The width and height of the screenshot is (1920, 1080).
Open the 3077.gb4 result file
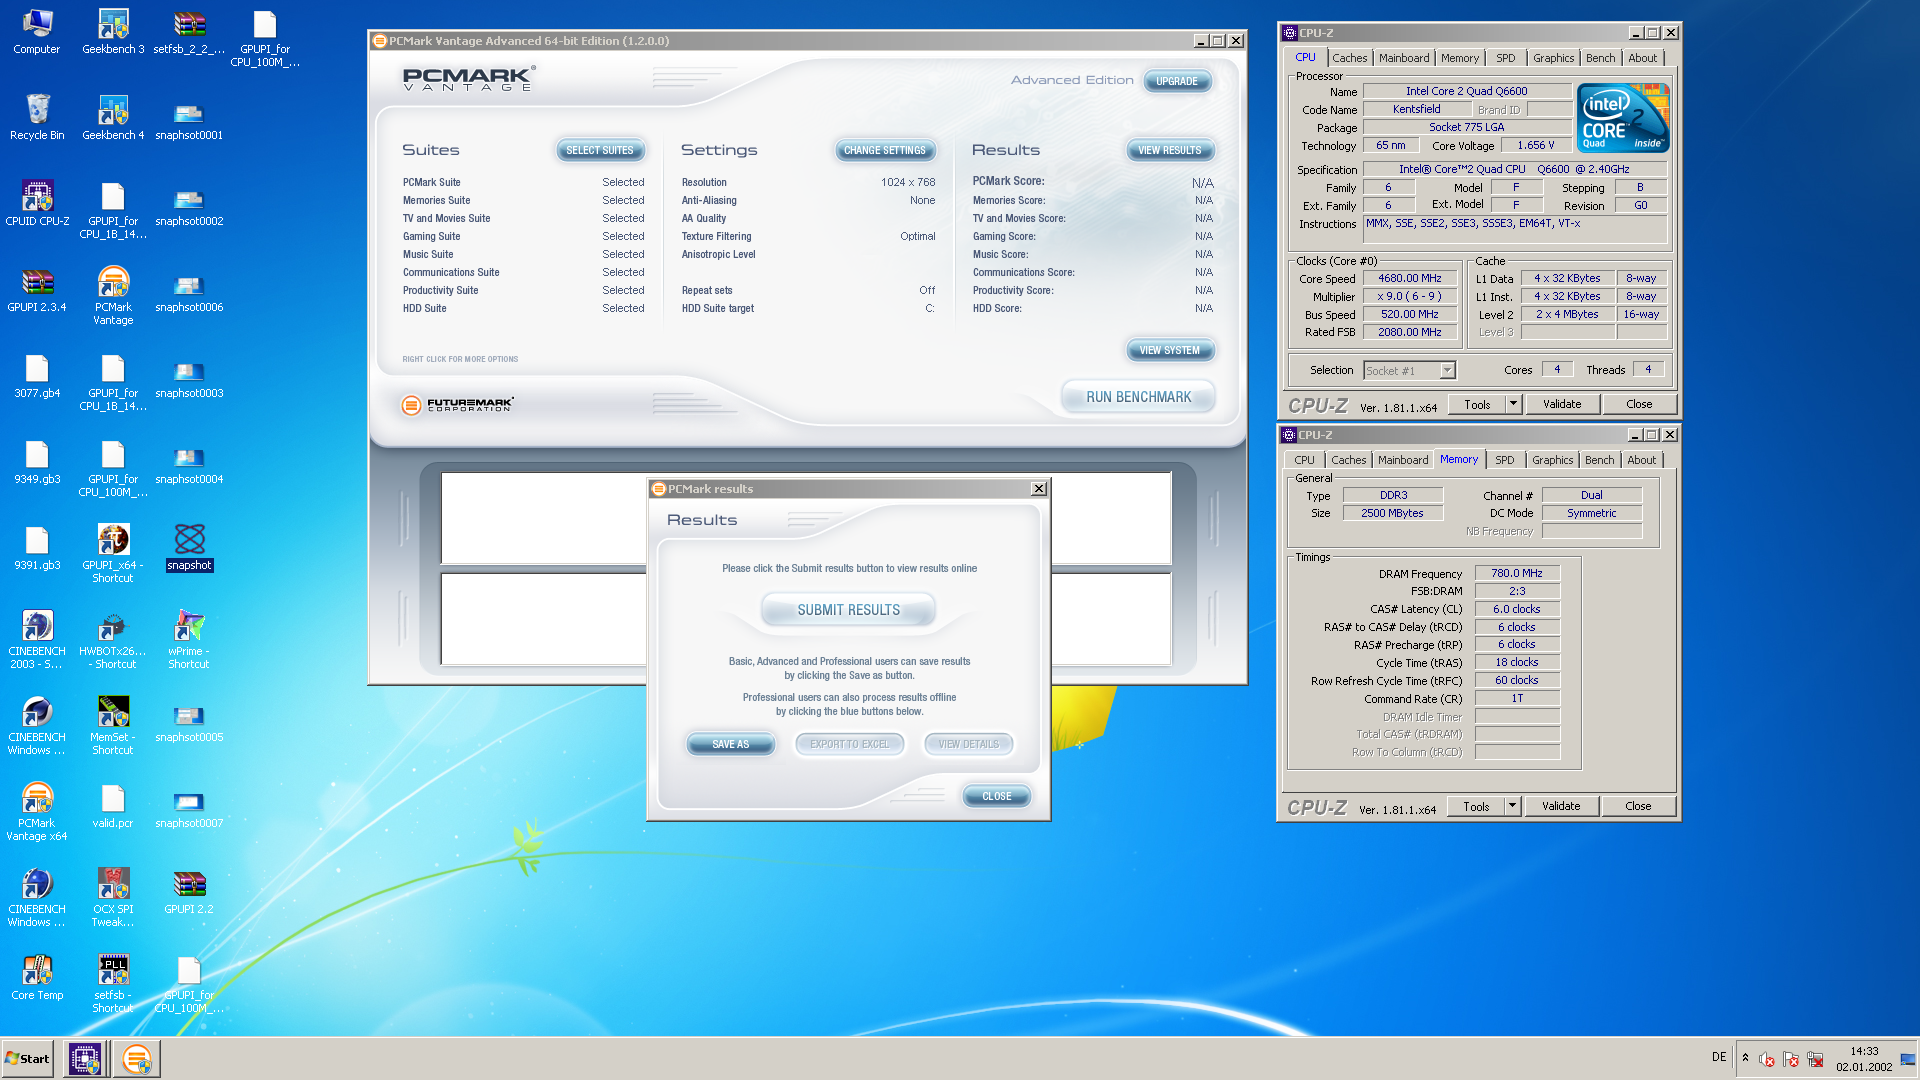[x=37, y=376]
